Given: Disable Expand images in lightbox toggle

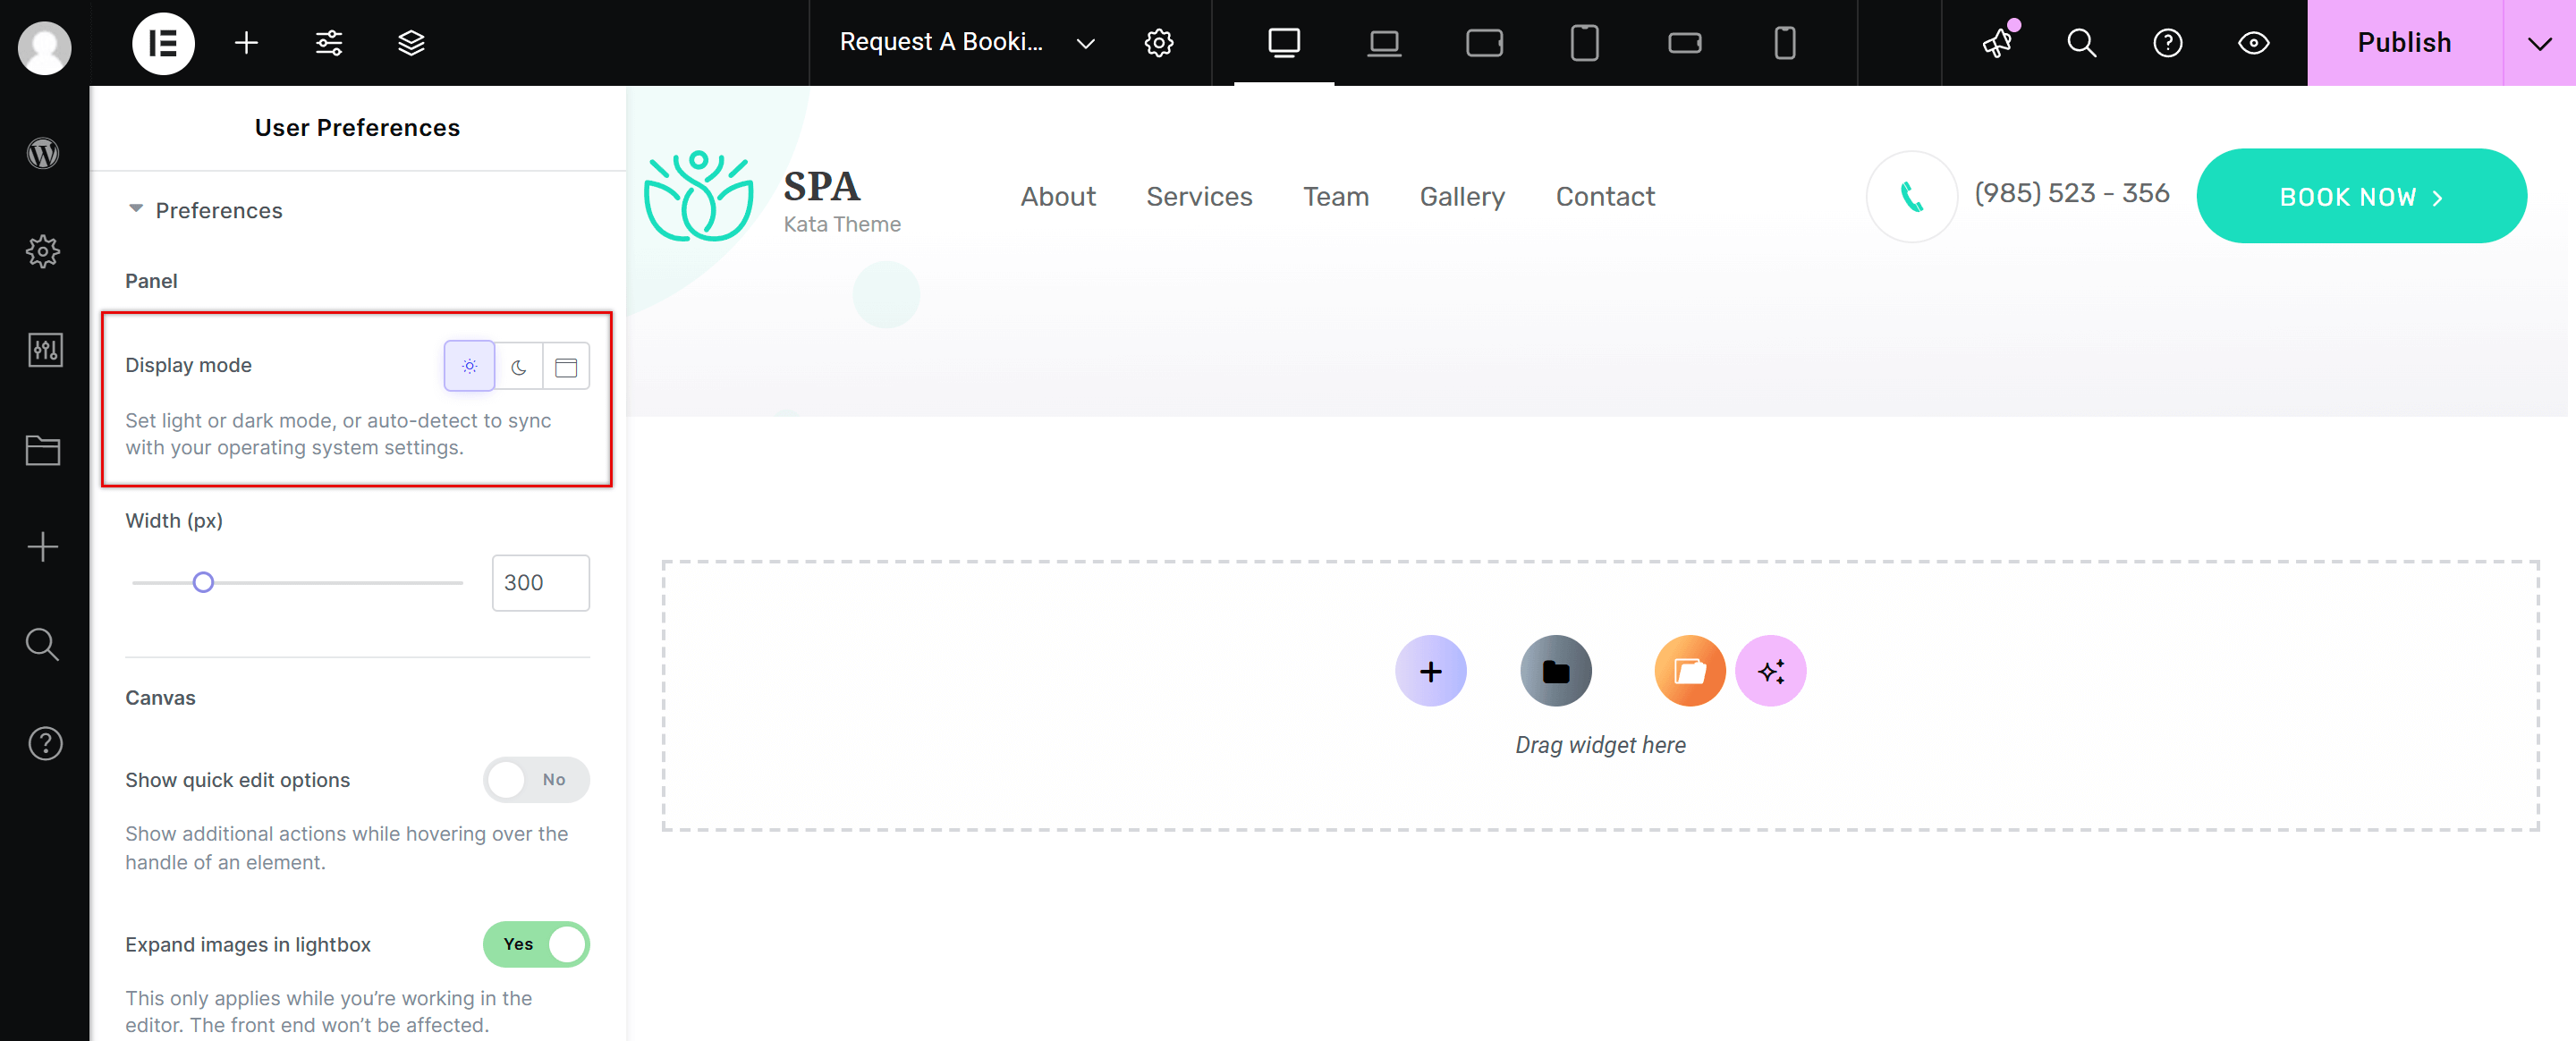Looking at the screenshot, I should [x=536, y=944].
